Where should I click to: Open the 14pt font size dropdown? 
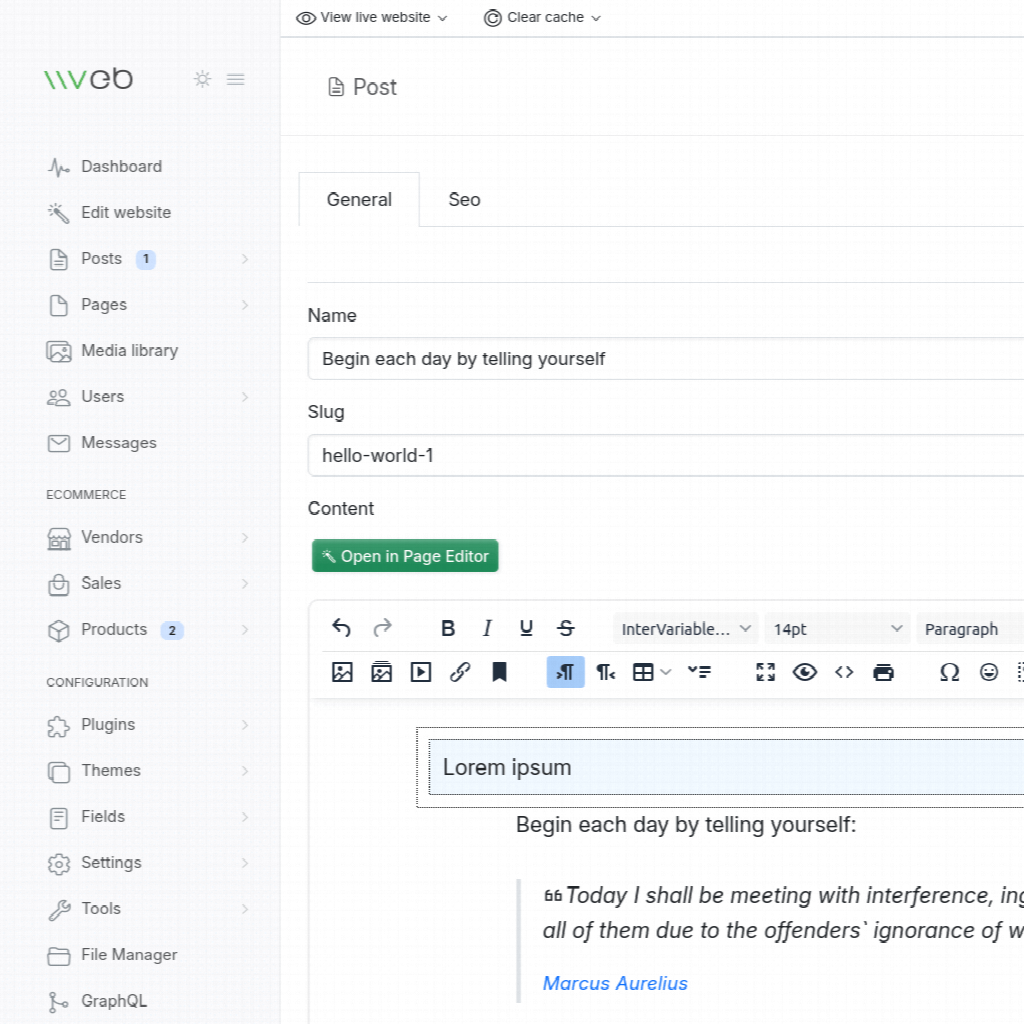point(838,629)
